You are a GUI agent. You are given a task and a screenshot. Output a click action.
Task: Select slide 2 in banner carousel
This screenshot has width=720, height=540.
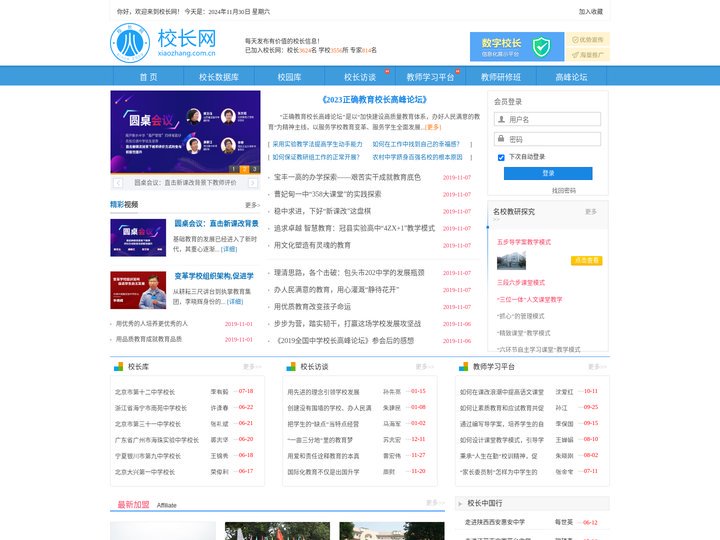point(244,169)
